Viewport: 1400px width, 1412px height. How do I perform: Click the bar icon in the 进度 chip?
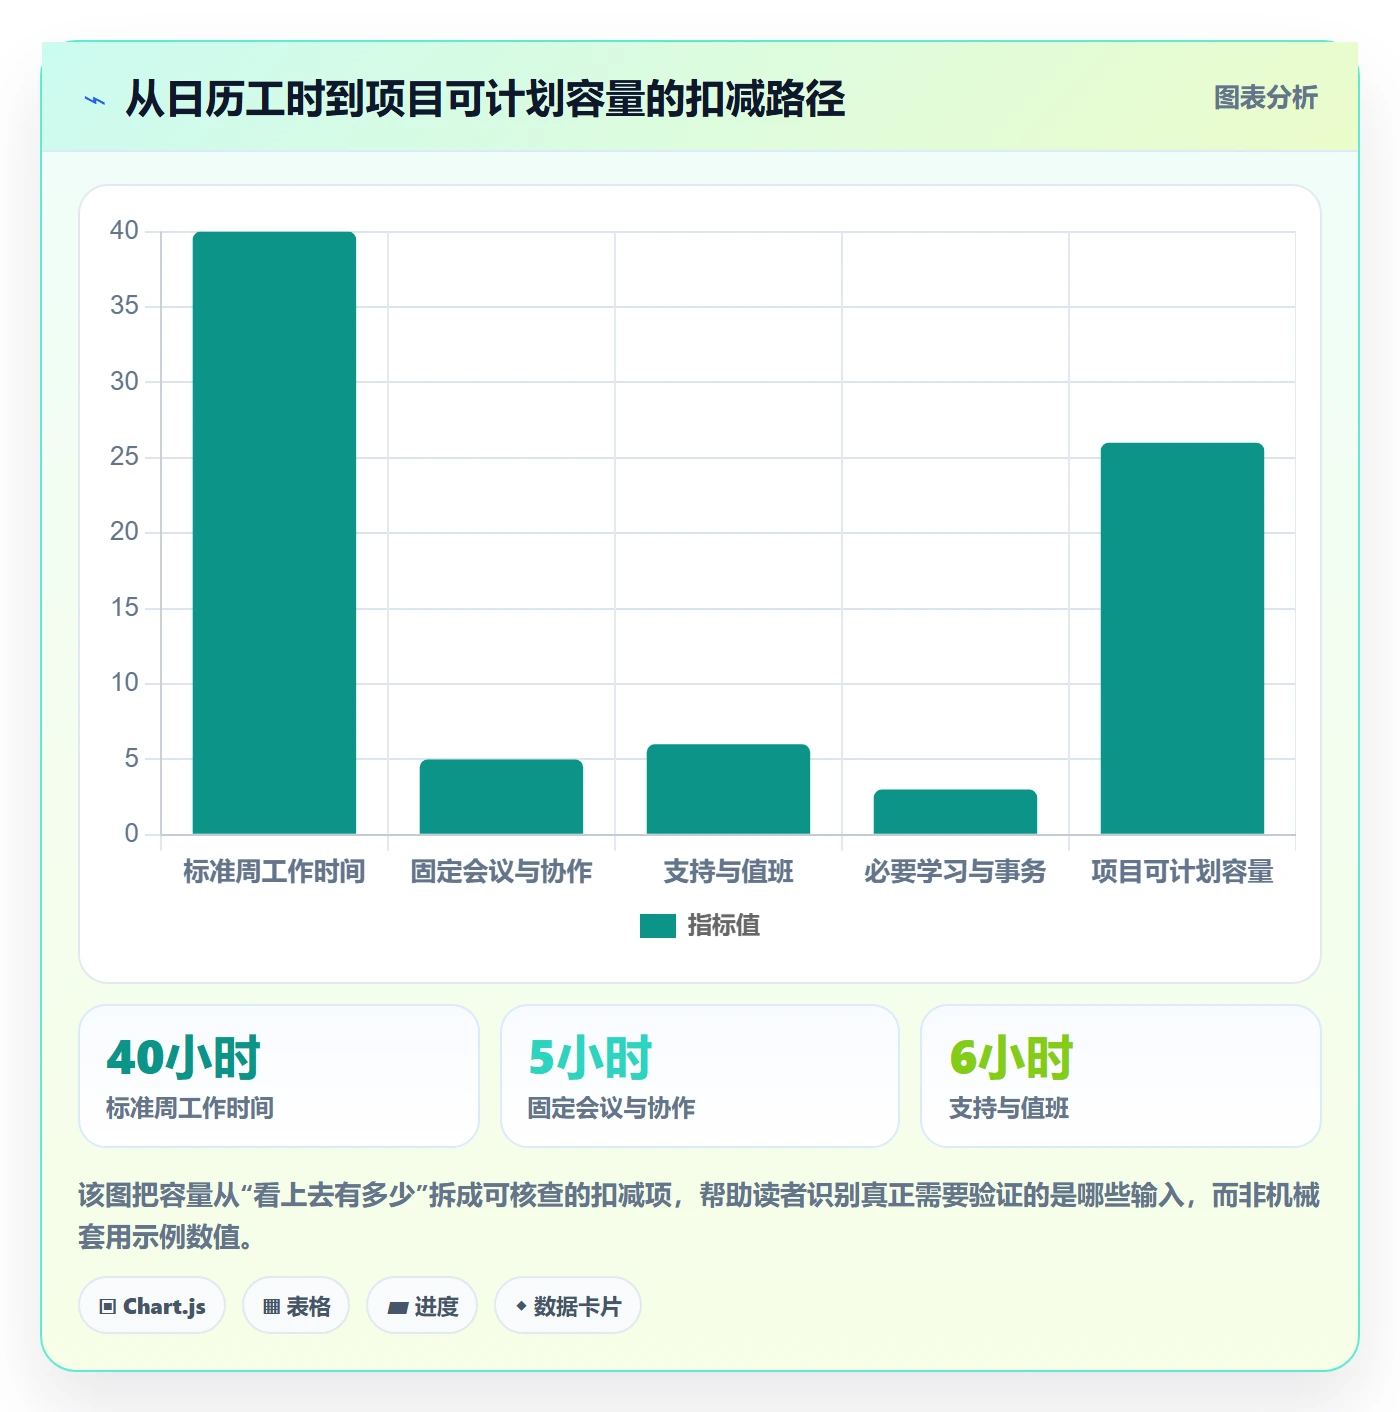pos(397,1307)
